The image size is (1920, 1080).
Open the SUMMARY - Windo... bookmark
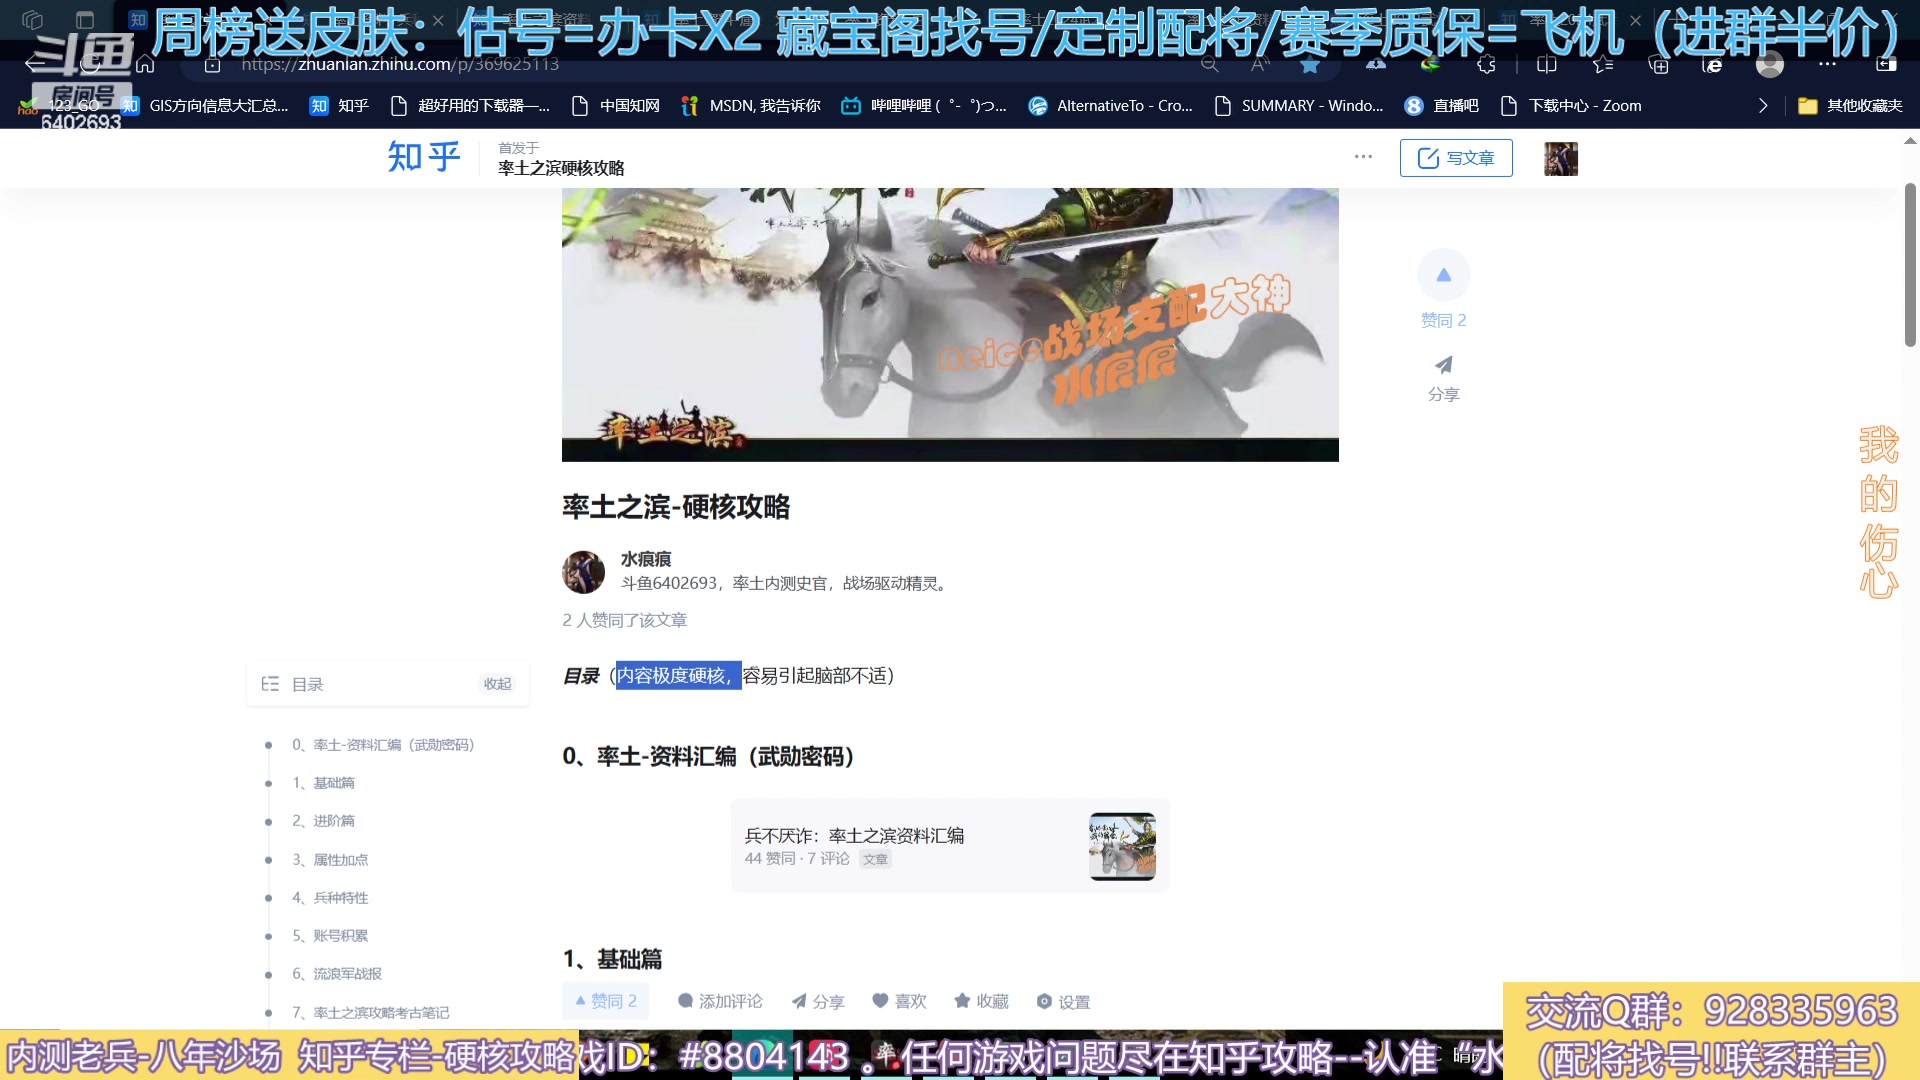point(1299,106)
